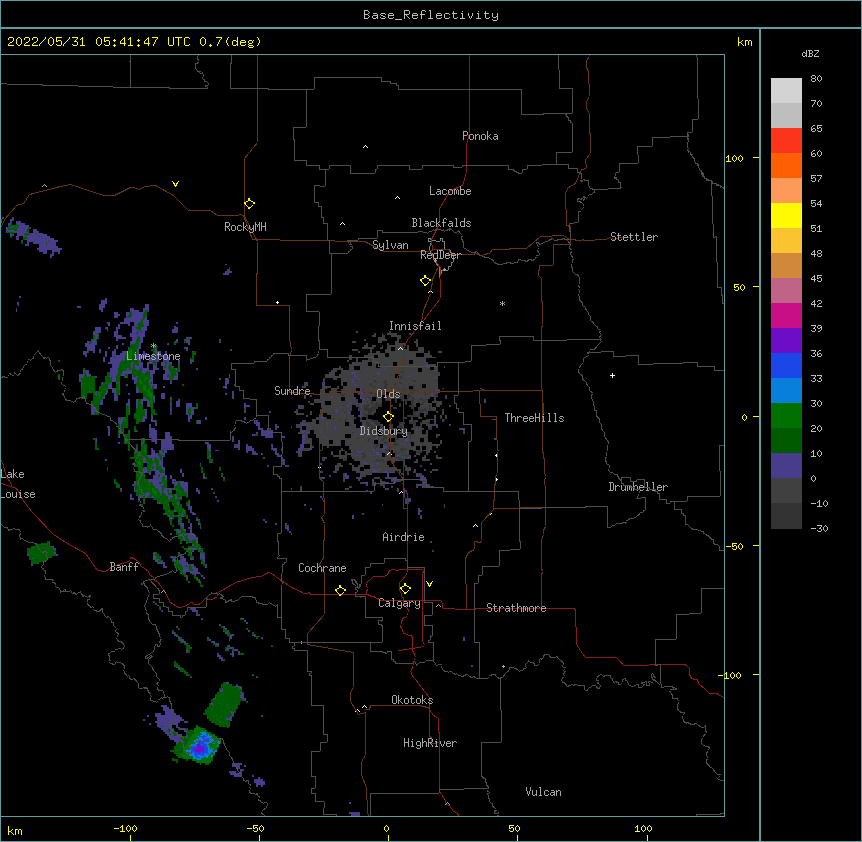Click the Sundre label

pyautogui.click(x=292, y=391)
